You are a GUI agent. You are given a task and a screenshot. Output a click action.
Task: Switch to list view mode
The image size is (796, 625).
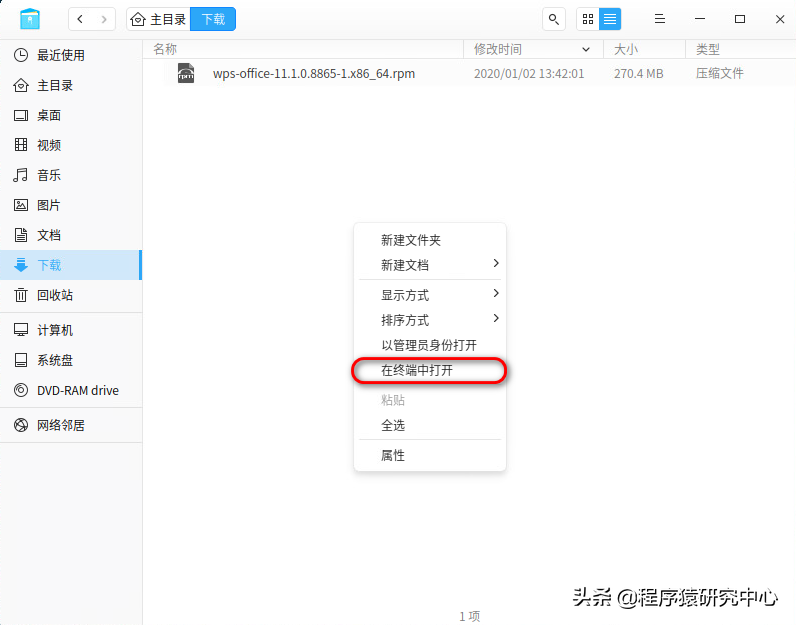coord(610,19)
